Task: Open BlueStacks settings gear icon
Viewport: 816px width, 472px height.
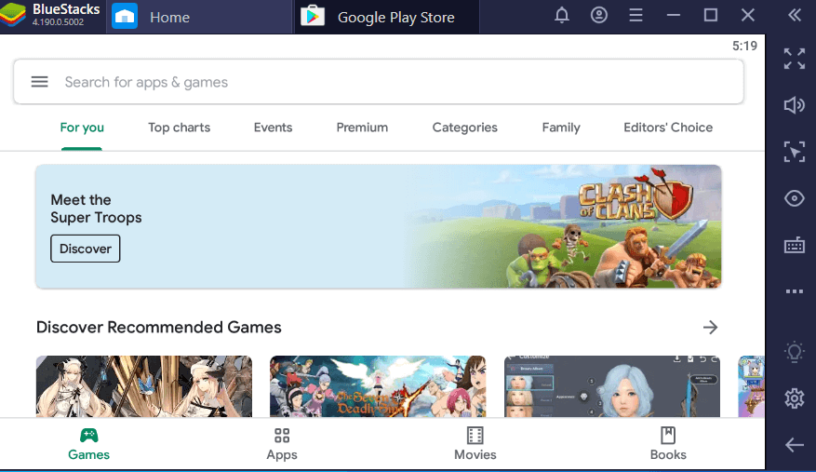Action: (x=794, y=399)
